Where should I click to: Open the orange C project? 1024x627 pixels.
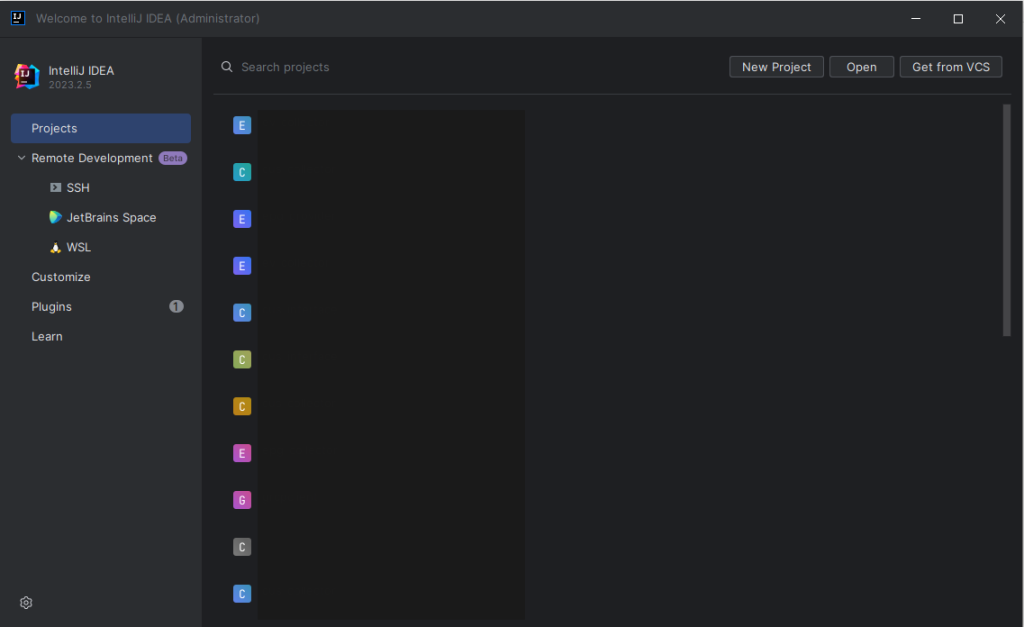point(242,407)
